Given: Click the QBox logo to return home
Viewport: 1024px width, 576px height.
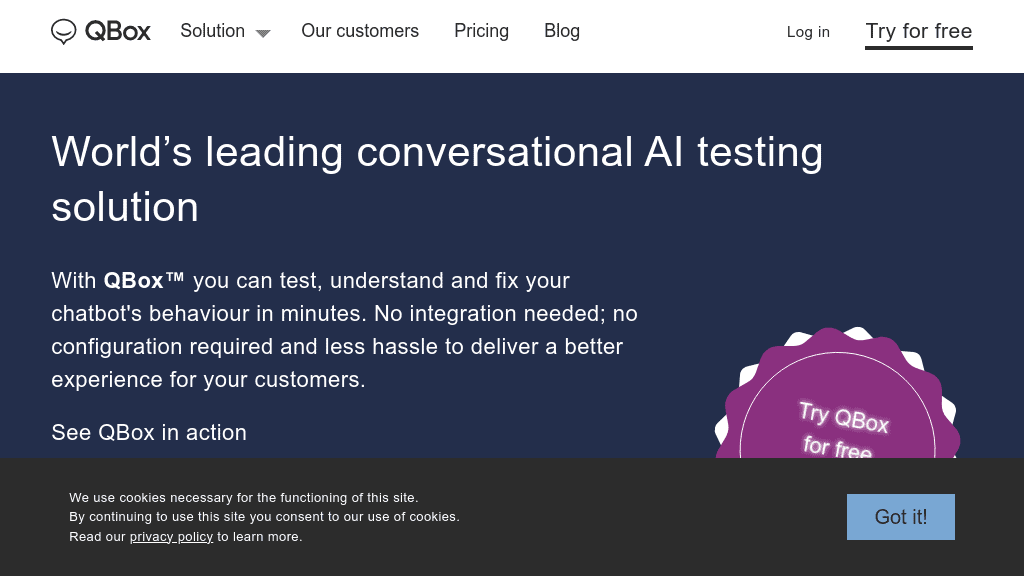Looking at the screenshot, I should click(100, 31).
